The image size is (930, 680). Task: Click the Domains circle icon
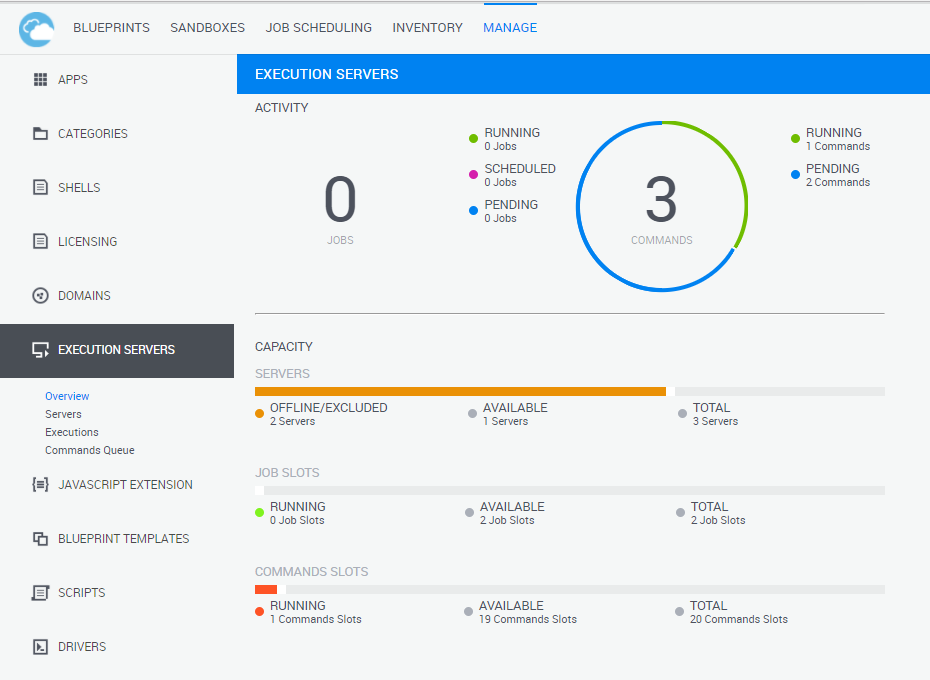click(x=41, y=296)
